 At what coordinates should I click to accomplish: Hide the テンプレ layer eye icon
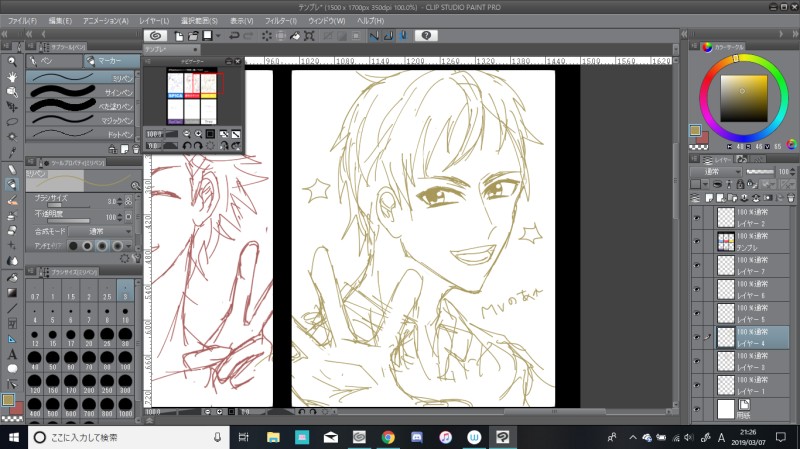coord(696,242)
